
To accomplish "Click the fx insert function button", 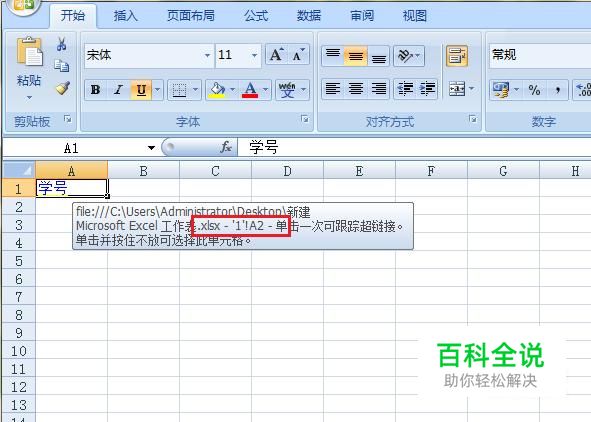I will (225, 147).
